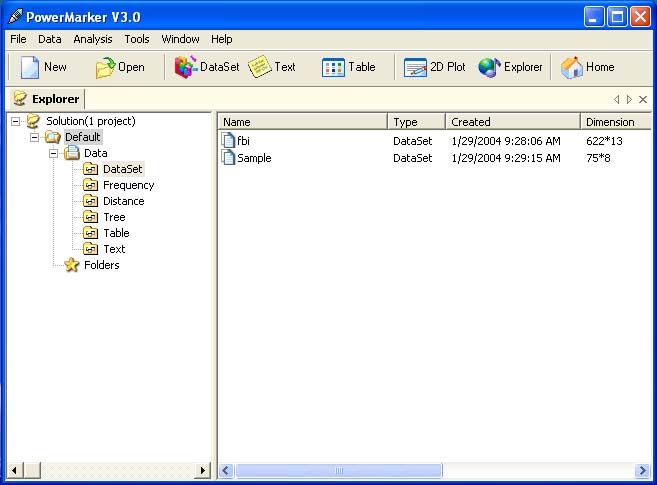Click the Tree folder icon in tree
The width and height of the screenshot is (657, 485).
91,217
